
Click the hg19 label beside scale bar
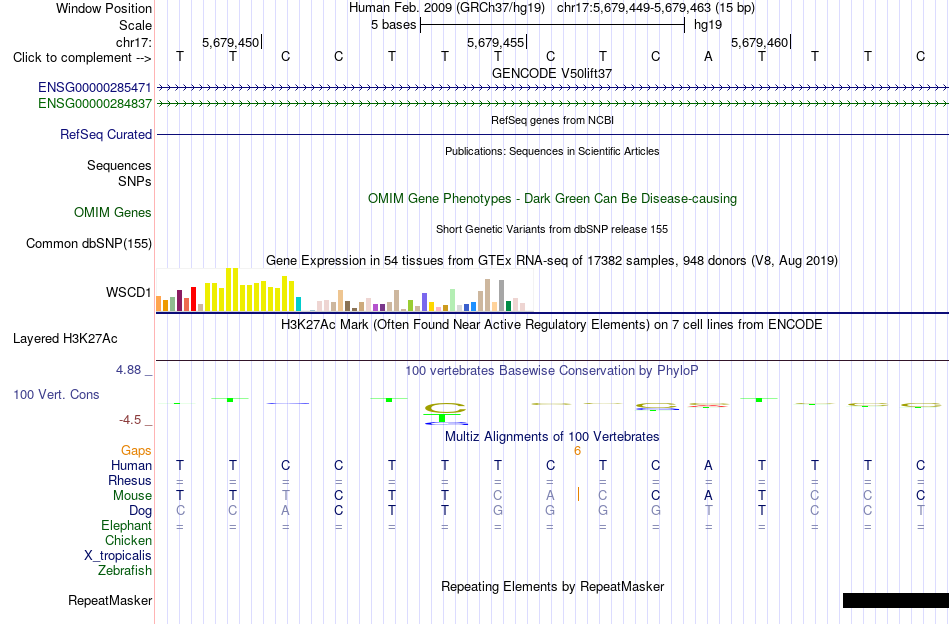click(708, 25)
